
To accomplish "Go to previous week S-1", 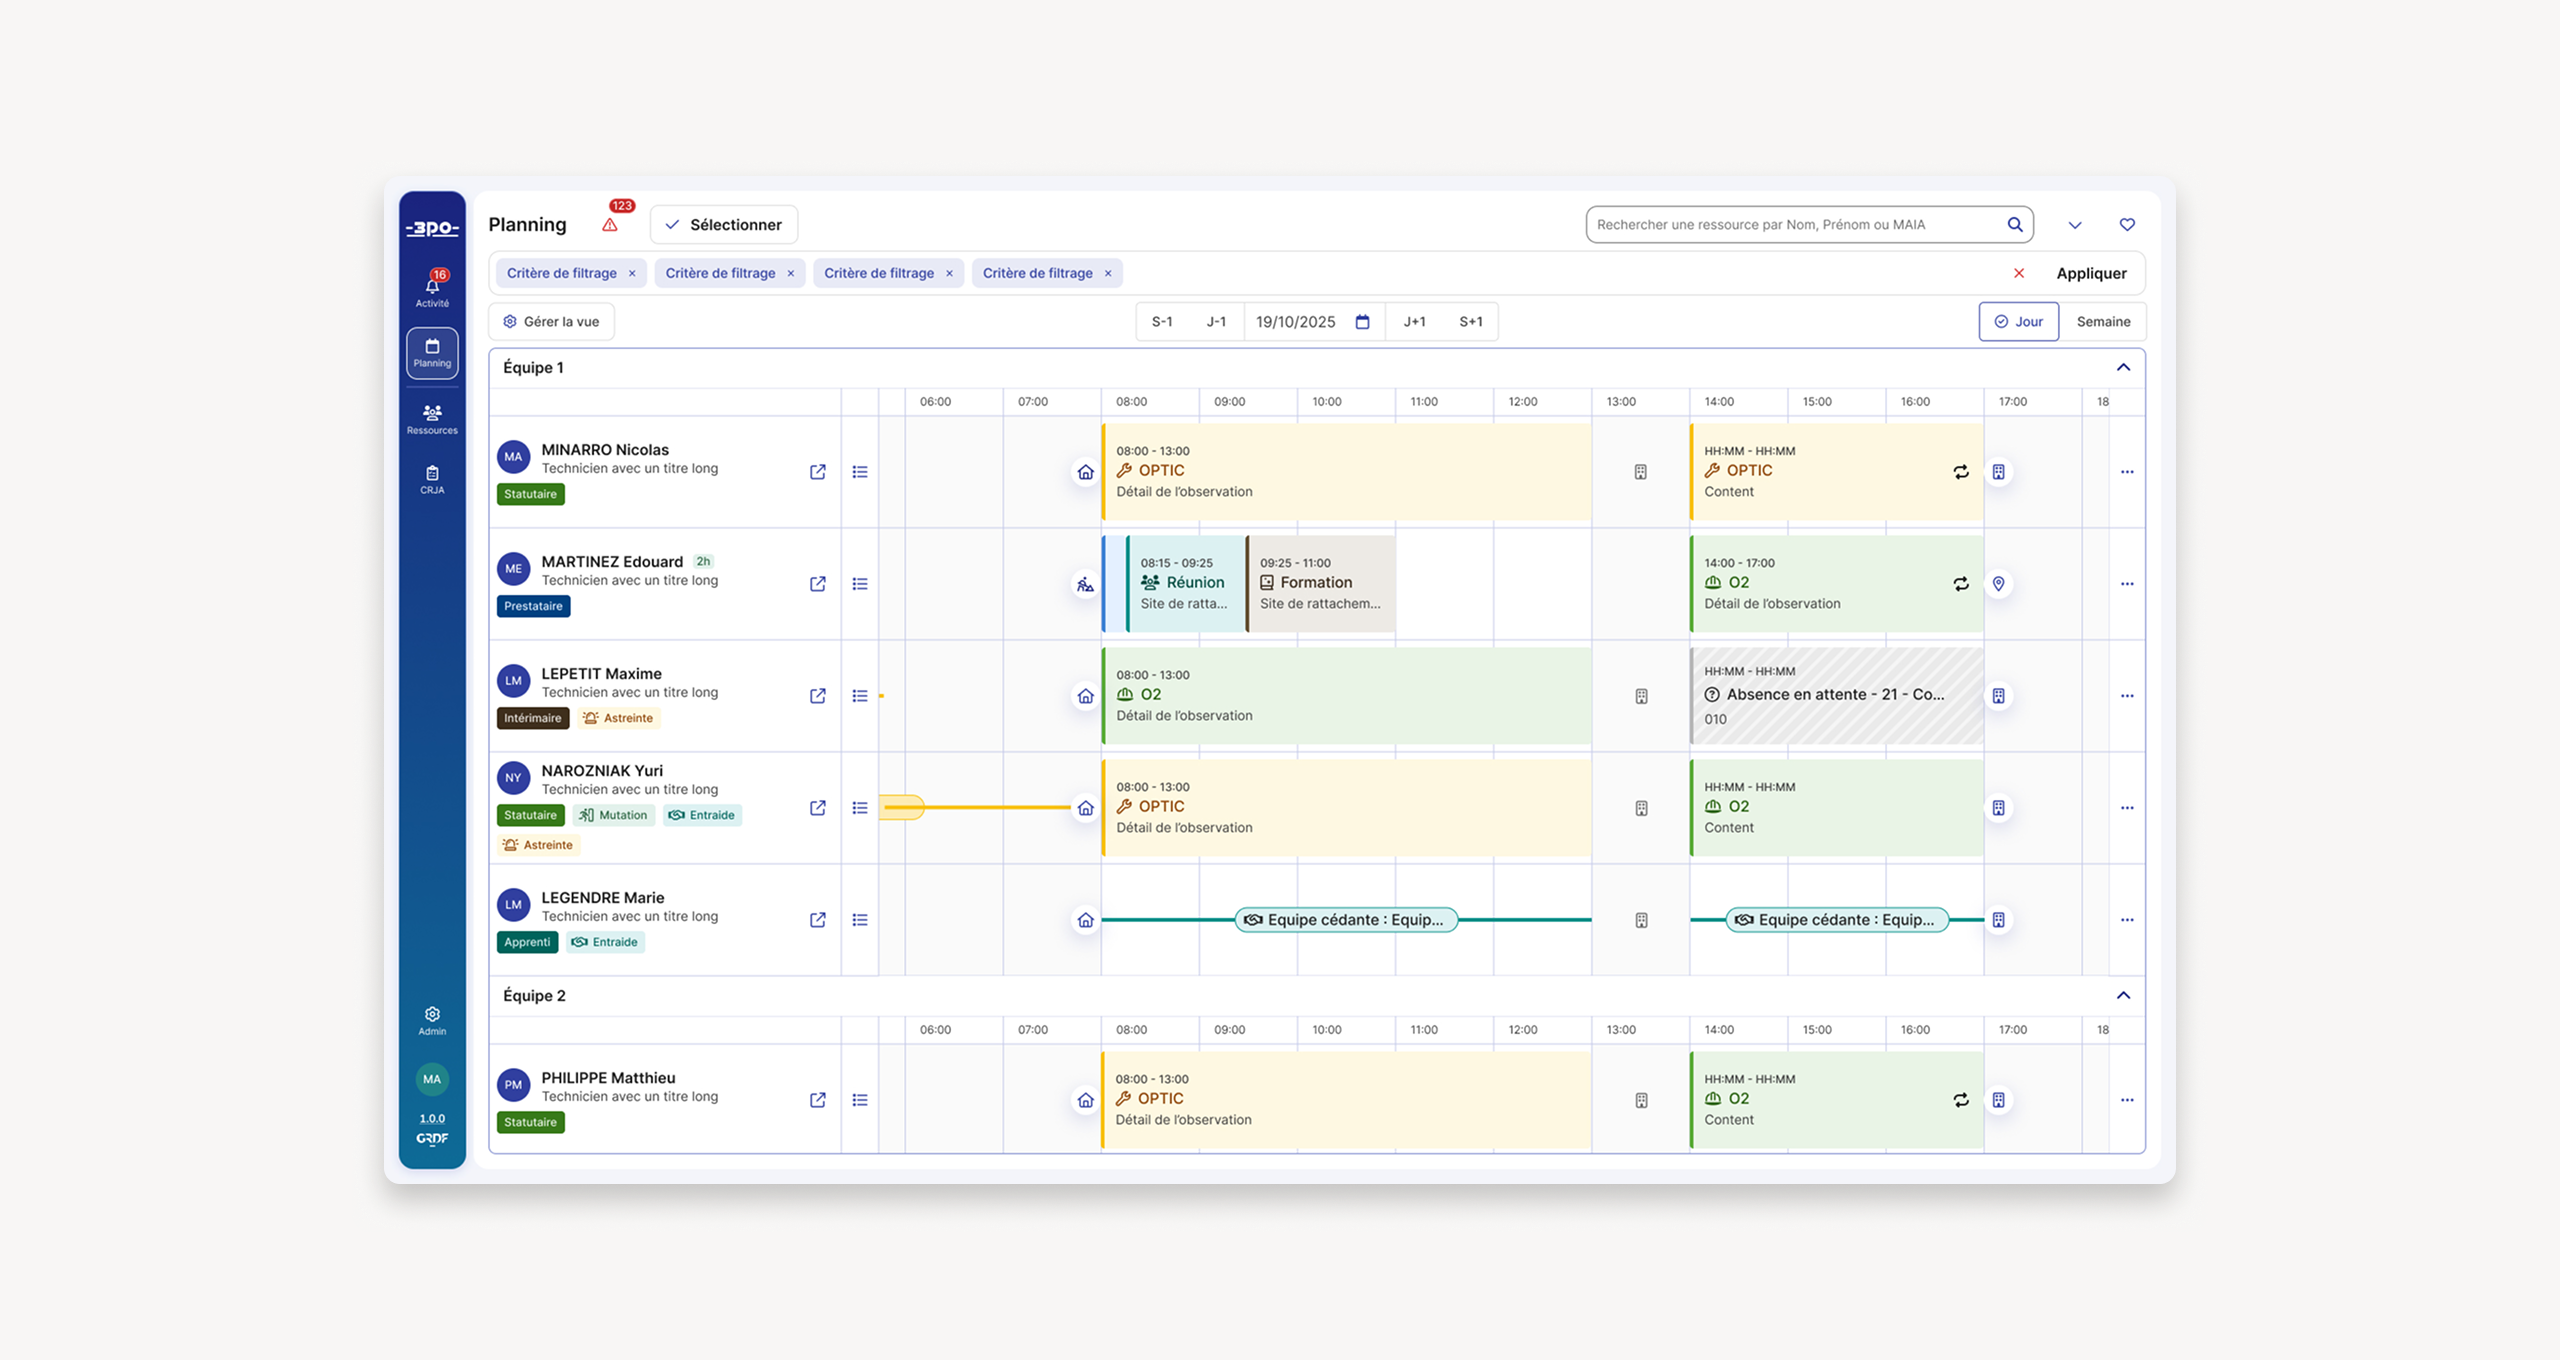I will point(1162,322).
